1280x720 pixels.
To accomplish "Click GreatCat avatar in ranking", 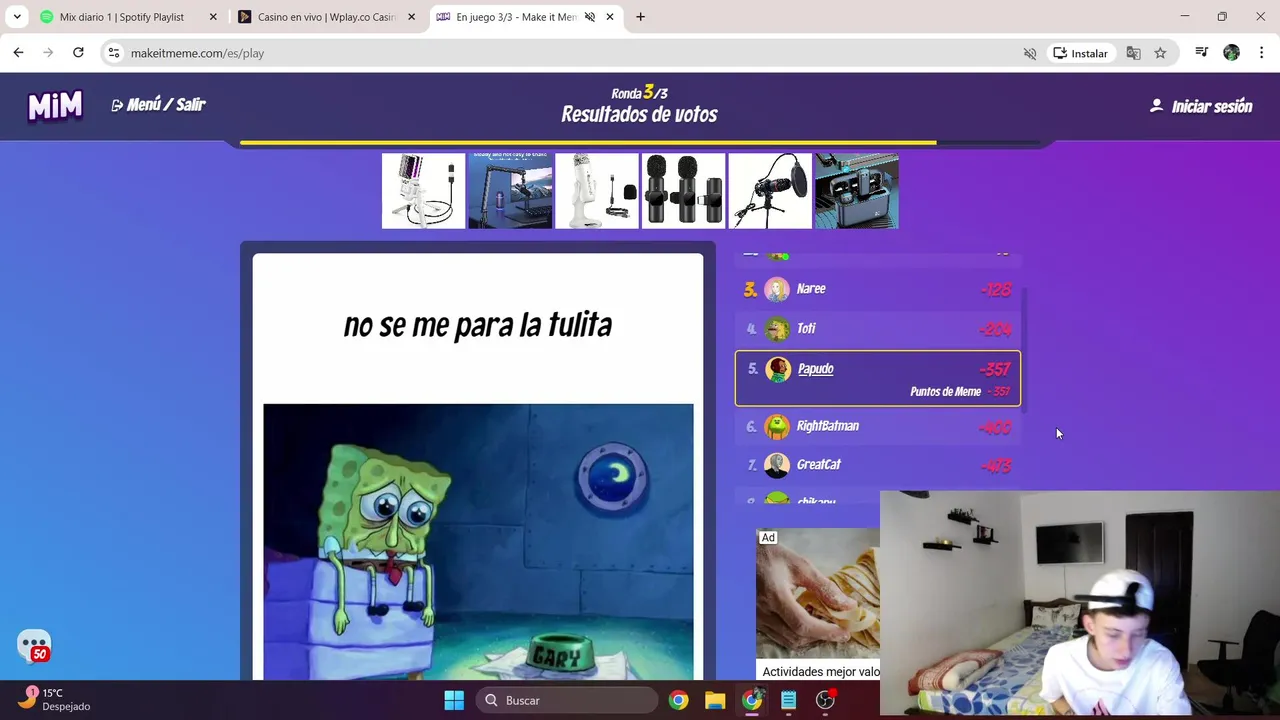I will (777, 465).
